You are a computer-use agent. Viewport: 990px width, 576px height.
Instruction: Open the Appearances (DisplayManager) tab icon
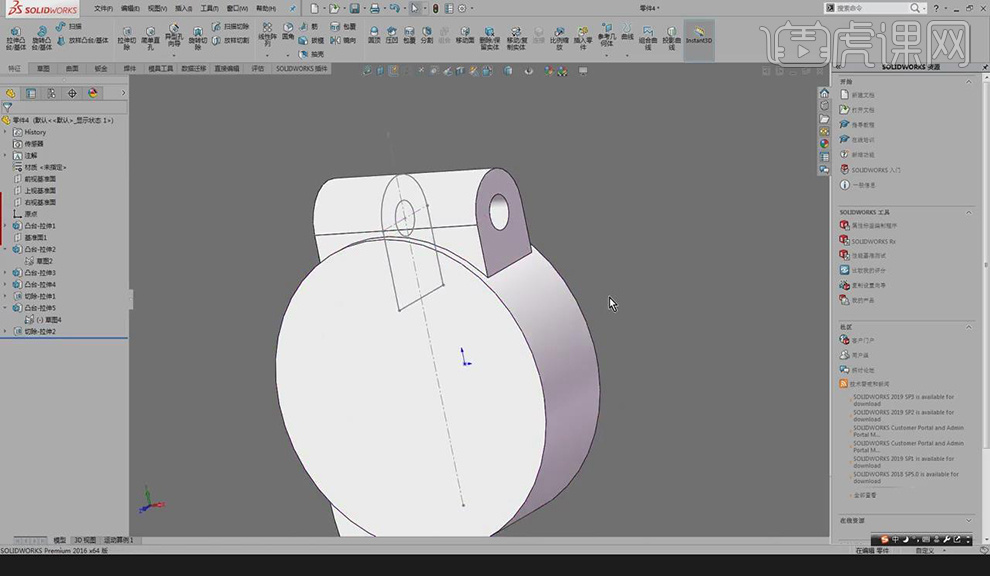(93, 93)
